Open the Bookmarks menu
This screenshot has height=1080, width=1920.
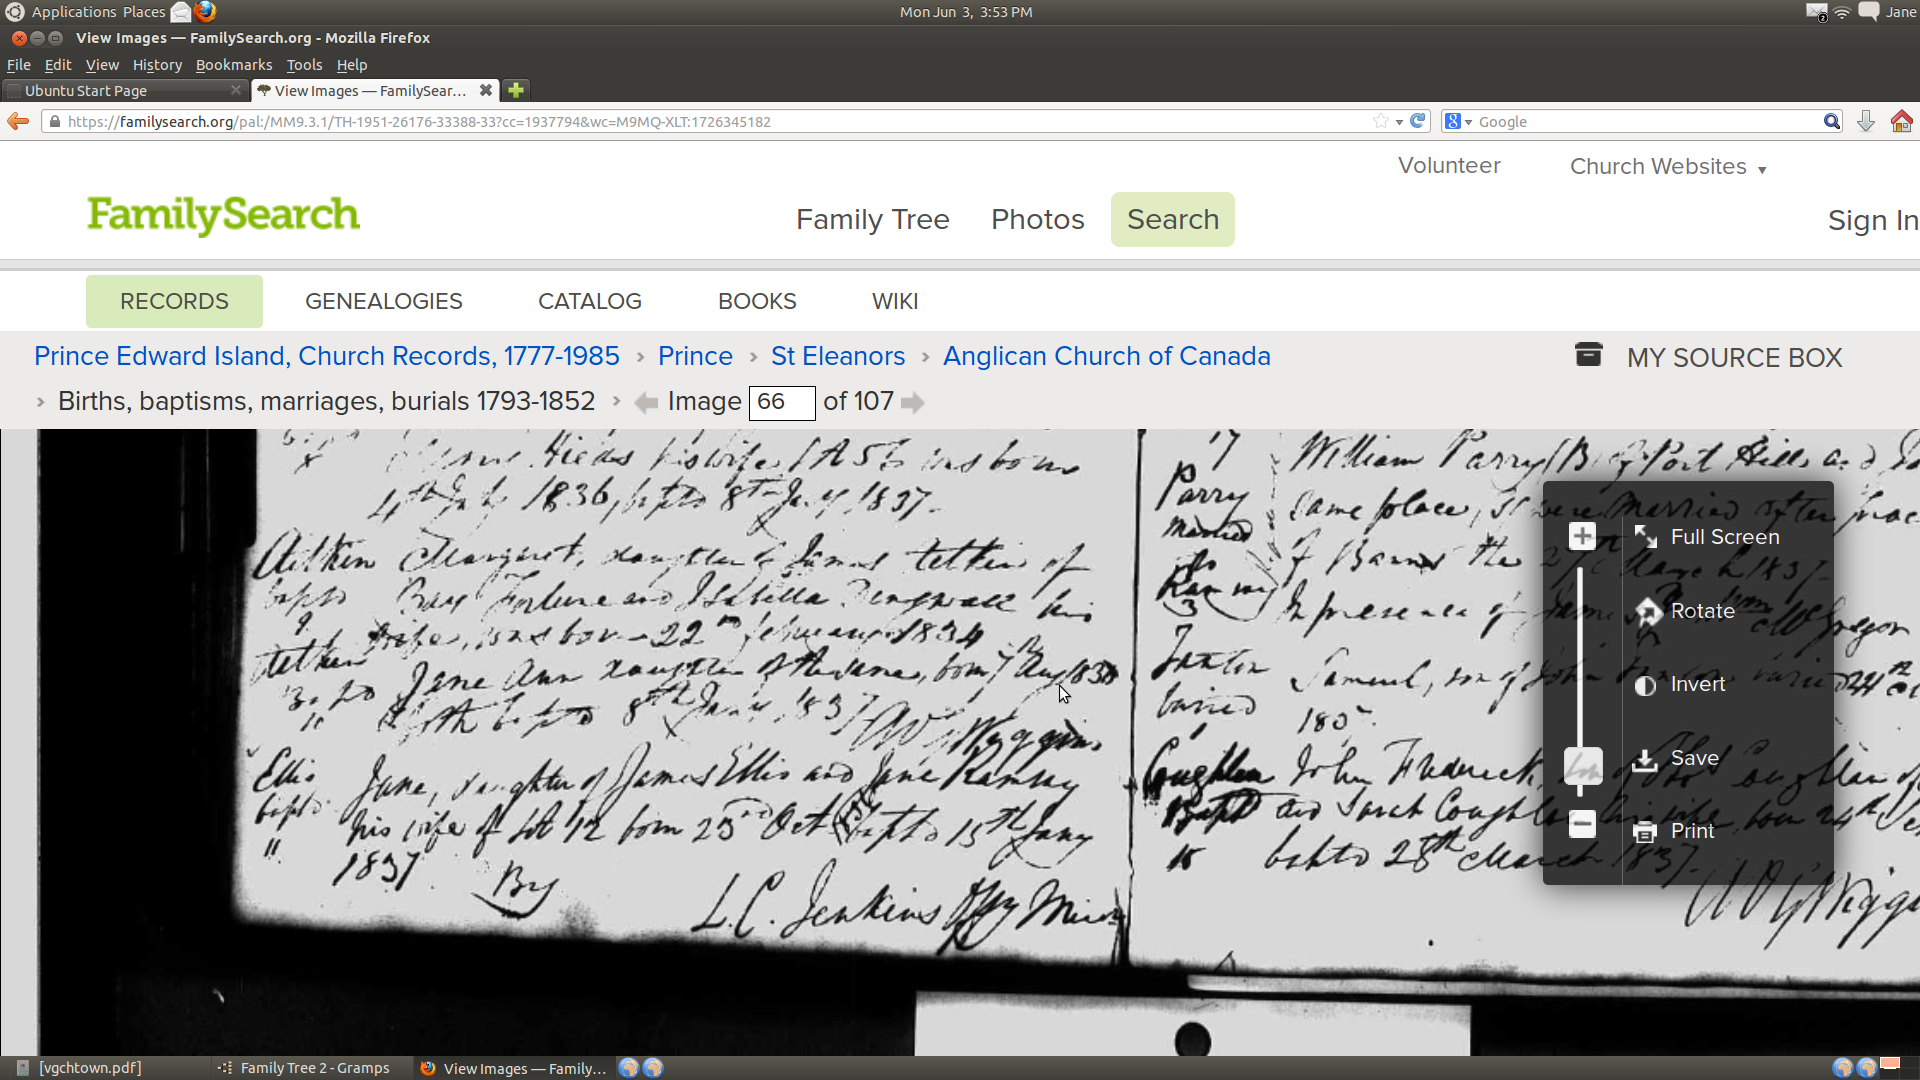(x=233, y=65)
